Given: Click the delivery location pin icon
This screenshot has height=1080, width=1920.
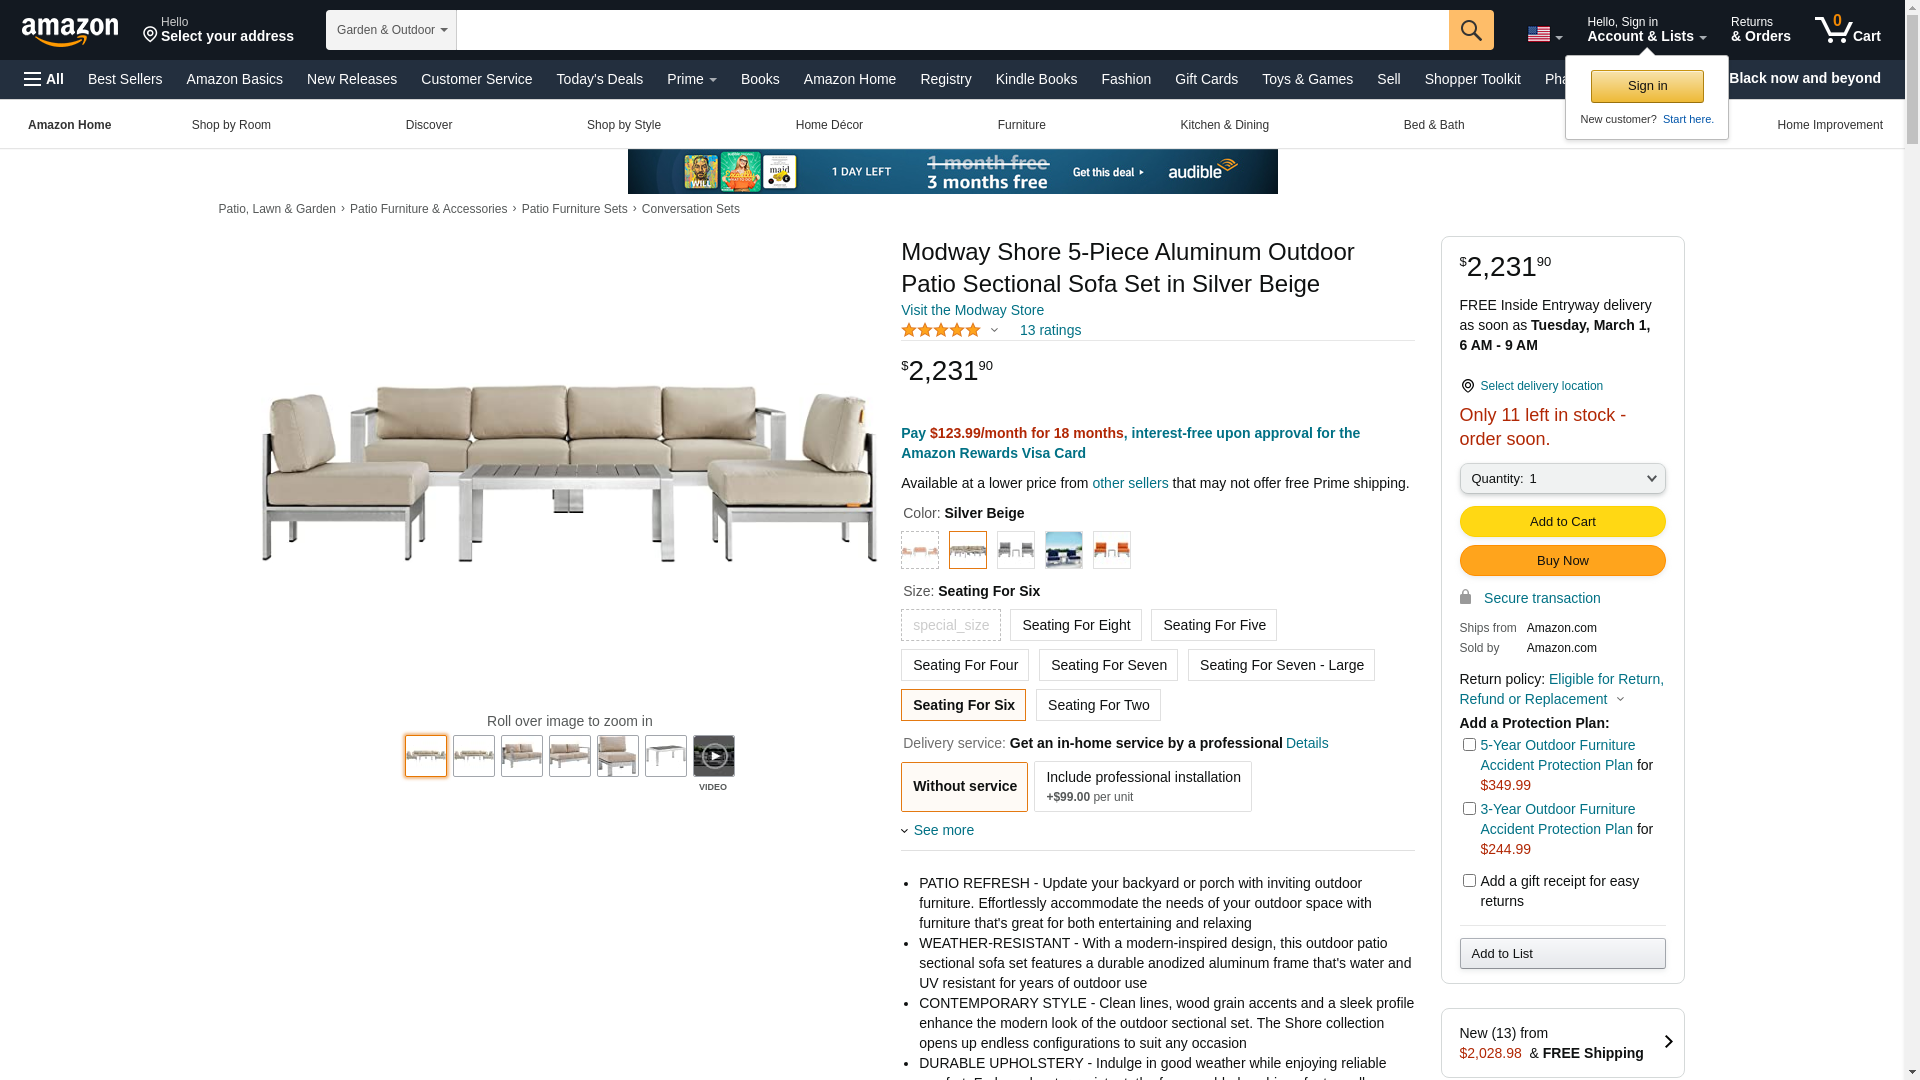Looking at the screenshot, I should pos(1467,386).
